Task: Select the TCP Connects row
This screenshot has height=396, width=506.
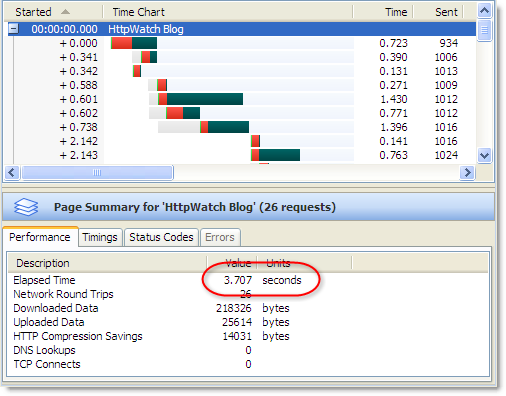Action: pos(247,364)
